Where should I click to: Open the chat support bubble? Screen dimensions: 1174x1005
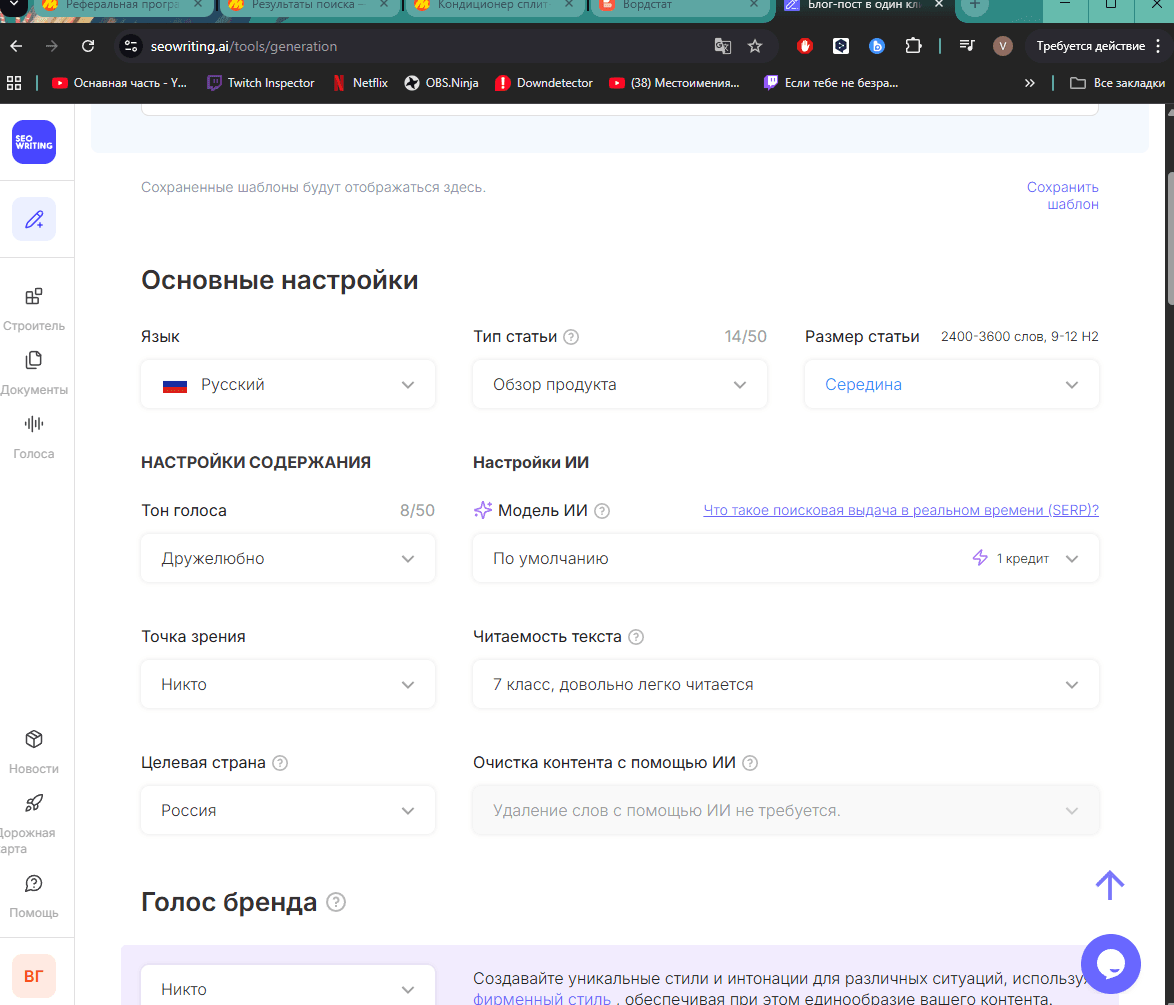pyautogui.click(x=1110, y=964)
